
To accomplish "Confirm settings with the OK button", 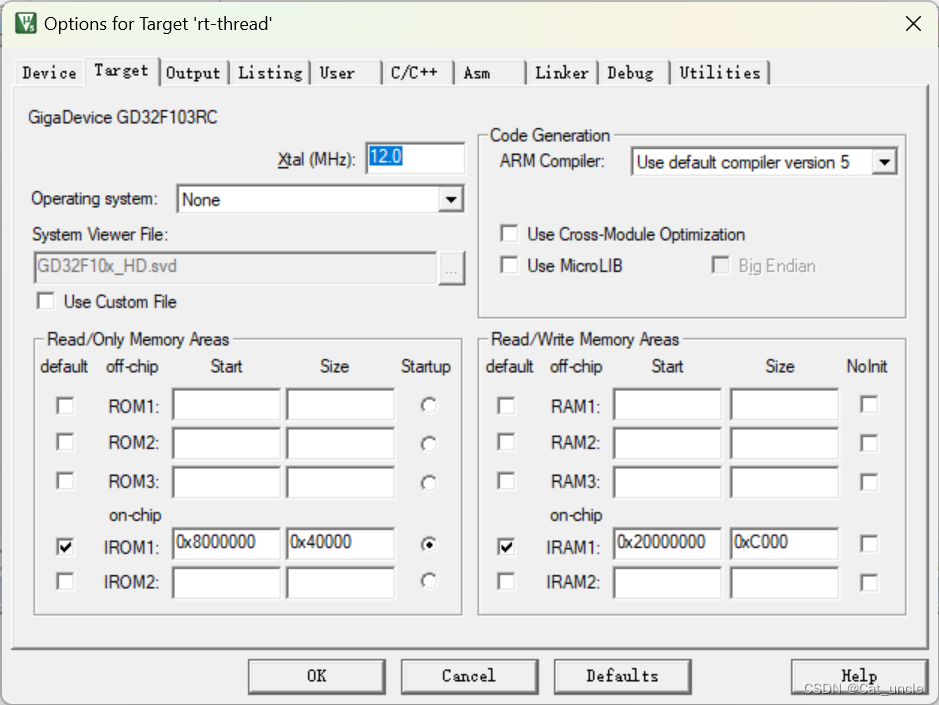I will click(x=317, y=676).
